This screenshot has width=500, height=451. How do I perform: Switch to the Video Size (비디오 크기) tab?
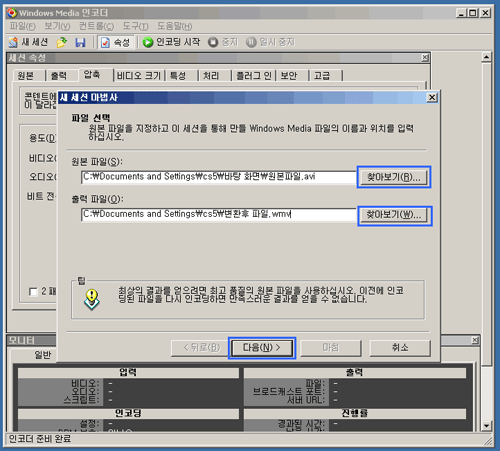coord(139,76)
